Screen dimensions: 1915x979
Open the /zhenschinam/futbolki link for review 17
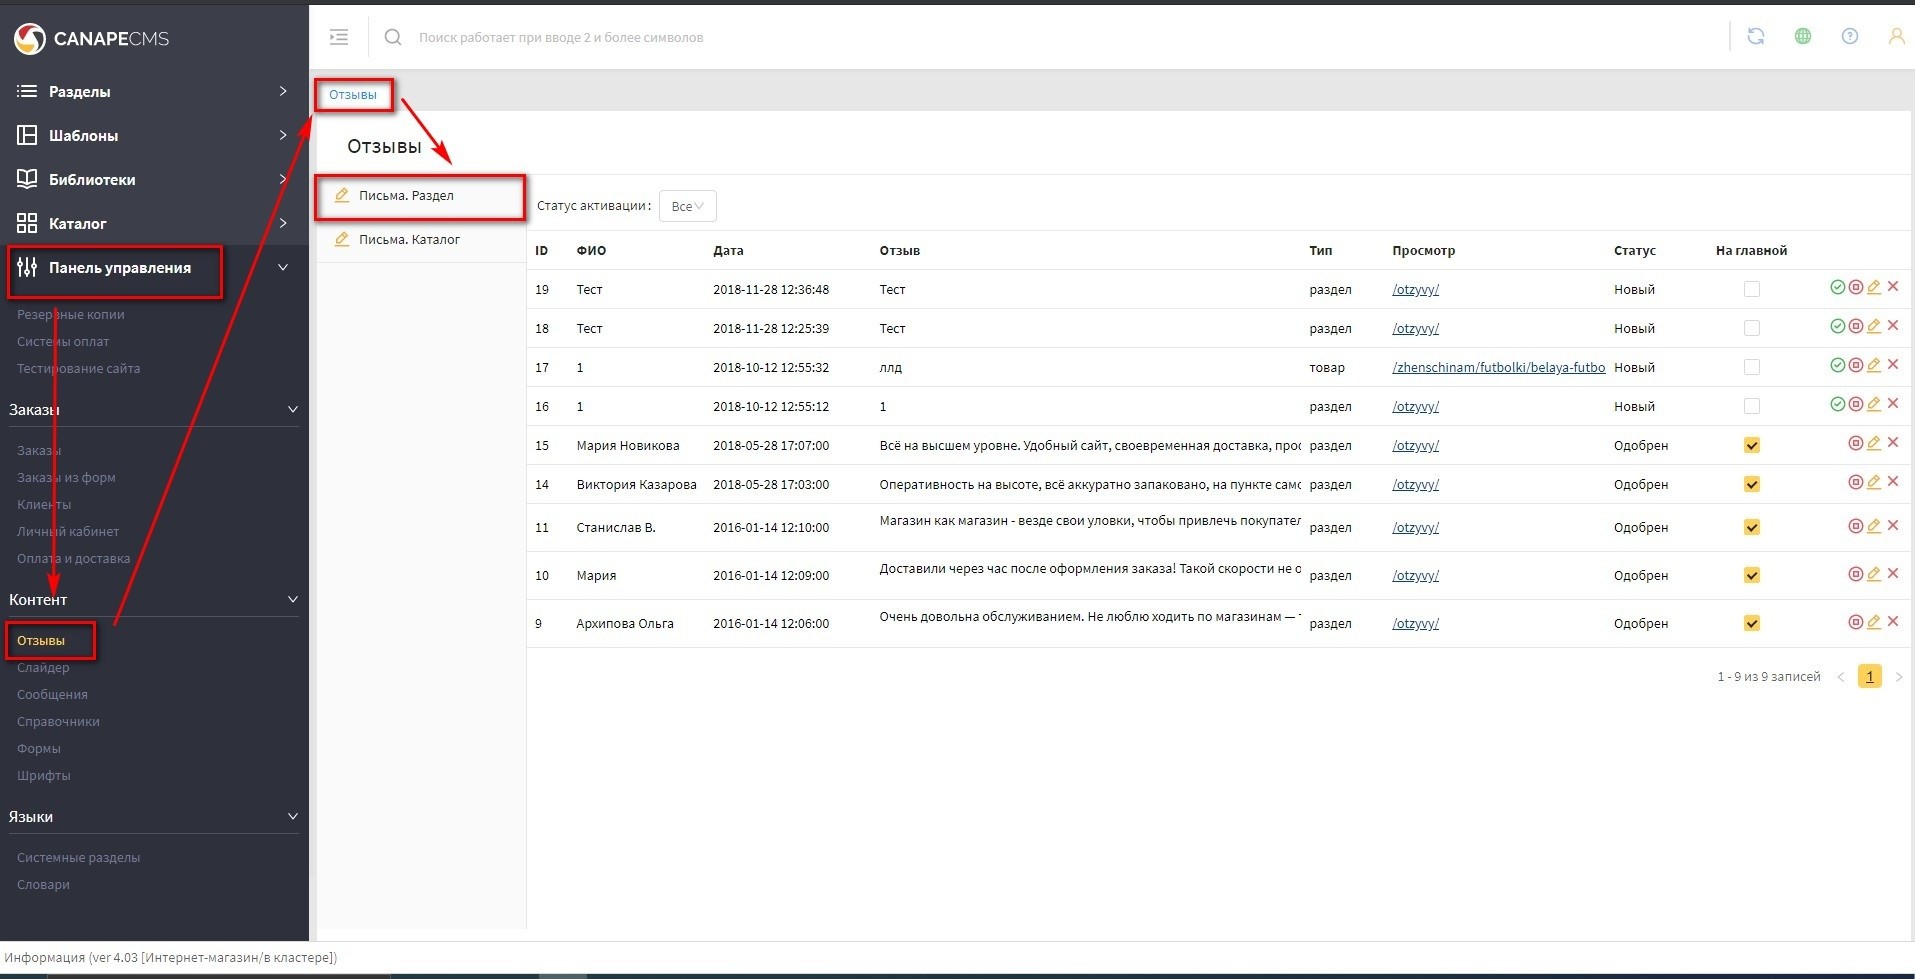(1497, 367)
